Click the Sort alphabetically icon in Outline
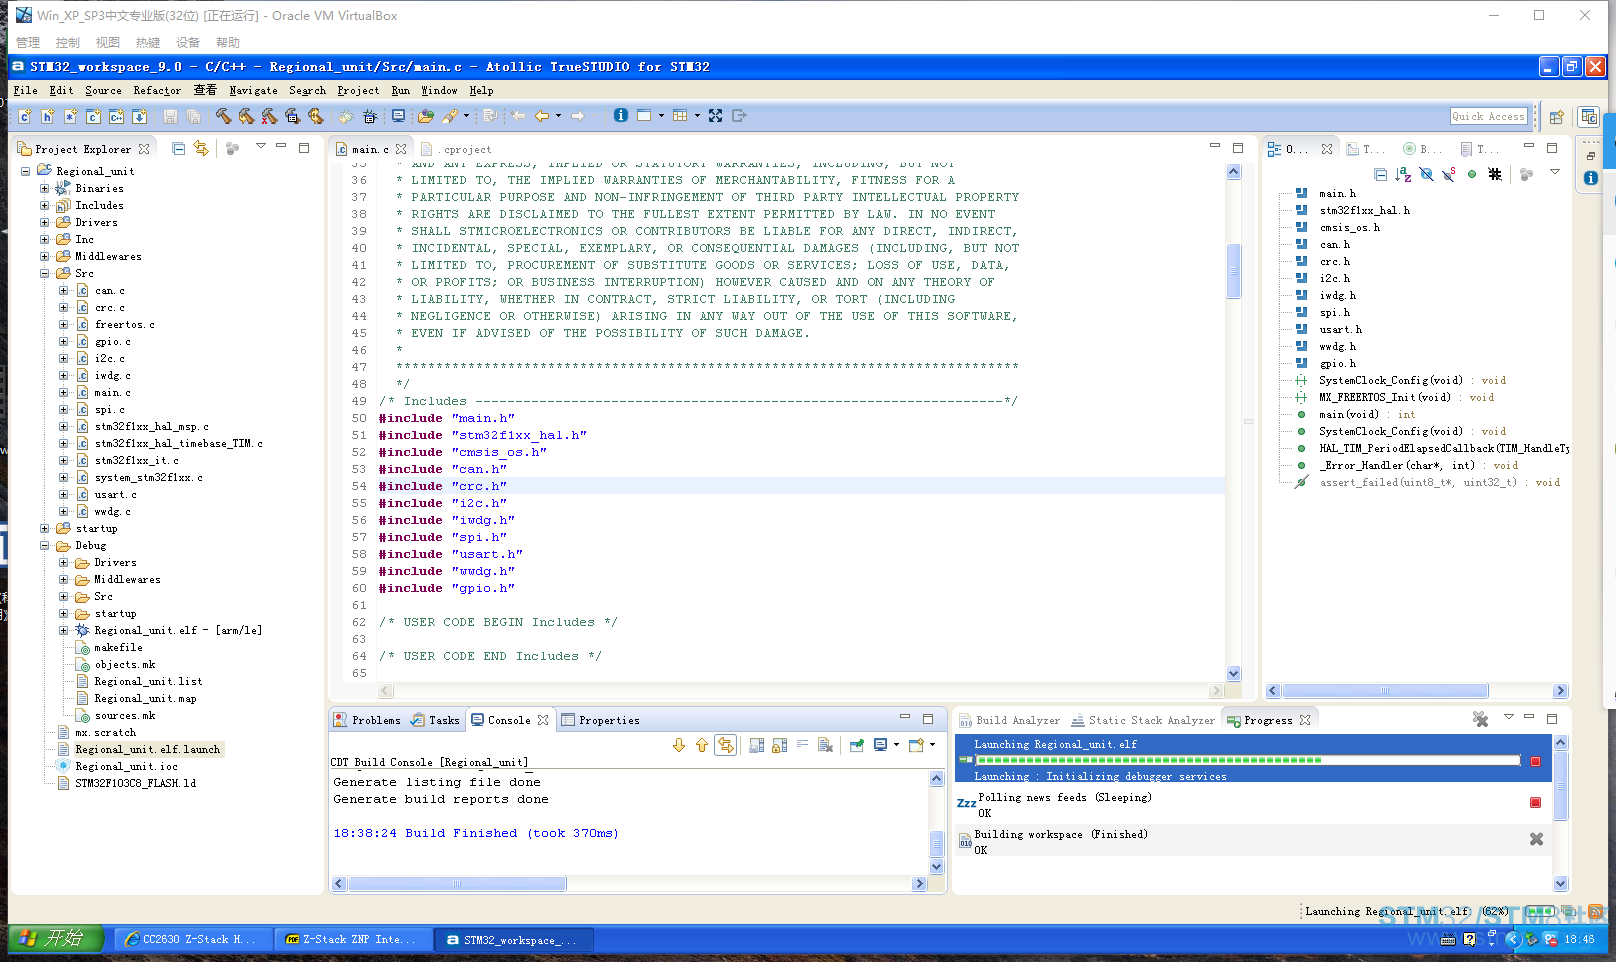Image resolution: width=1616 pixels, height=962 pixels. 1403,174
